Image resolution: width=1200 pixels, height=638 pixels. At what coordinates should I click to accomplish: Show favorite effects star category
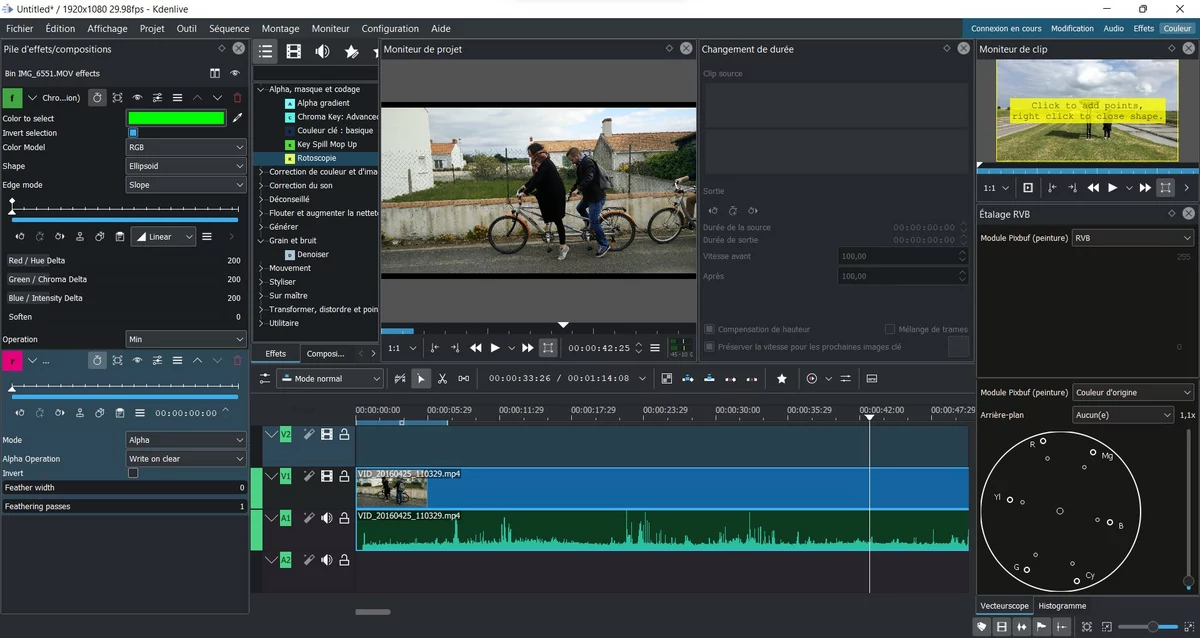[x=351, y=51]
